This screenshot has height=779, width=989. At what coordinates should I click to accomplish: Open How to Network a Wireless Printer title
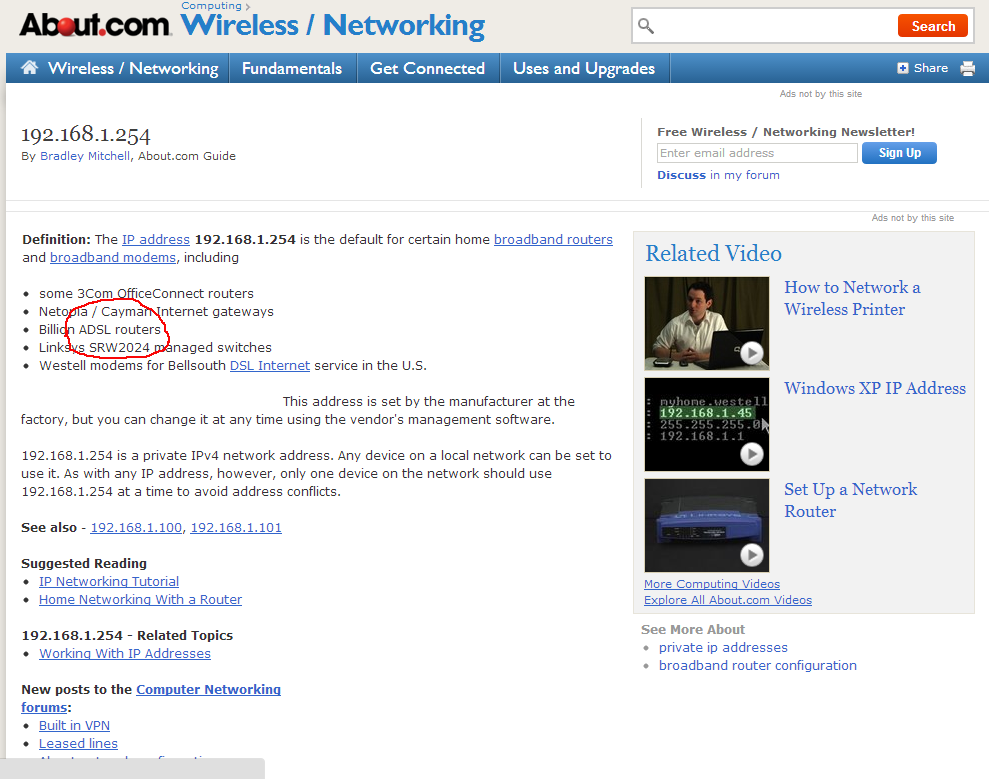coord(852,298)
